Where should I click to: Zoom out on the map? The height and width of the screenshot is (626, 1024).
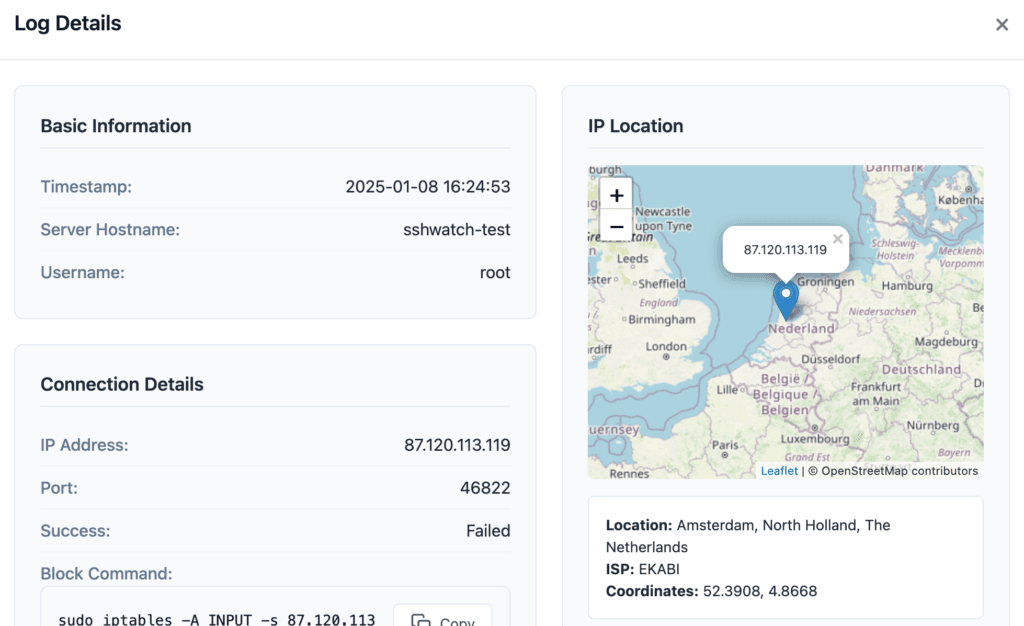click(x=616, y=227)
